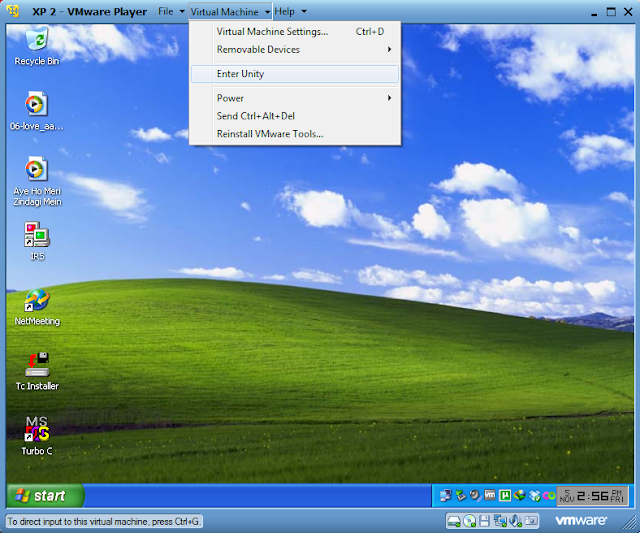Image resolution: width=640 pixels, height=533 pixels.
Task: Click the disc-and-pen tray icon
Action: pyautogui.click(x=475, y=495)
